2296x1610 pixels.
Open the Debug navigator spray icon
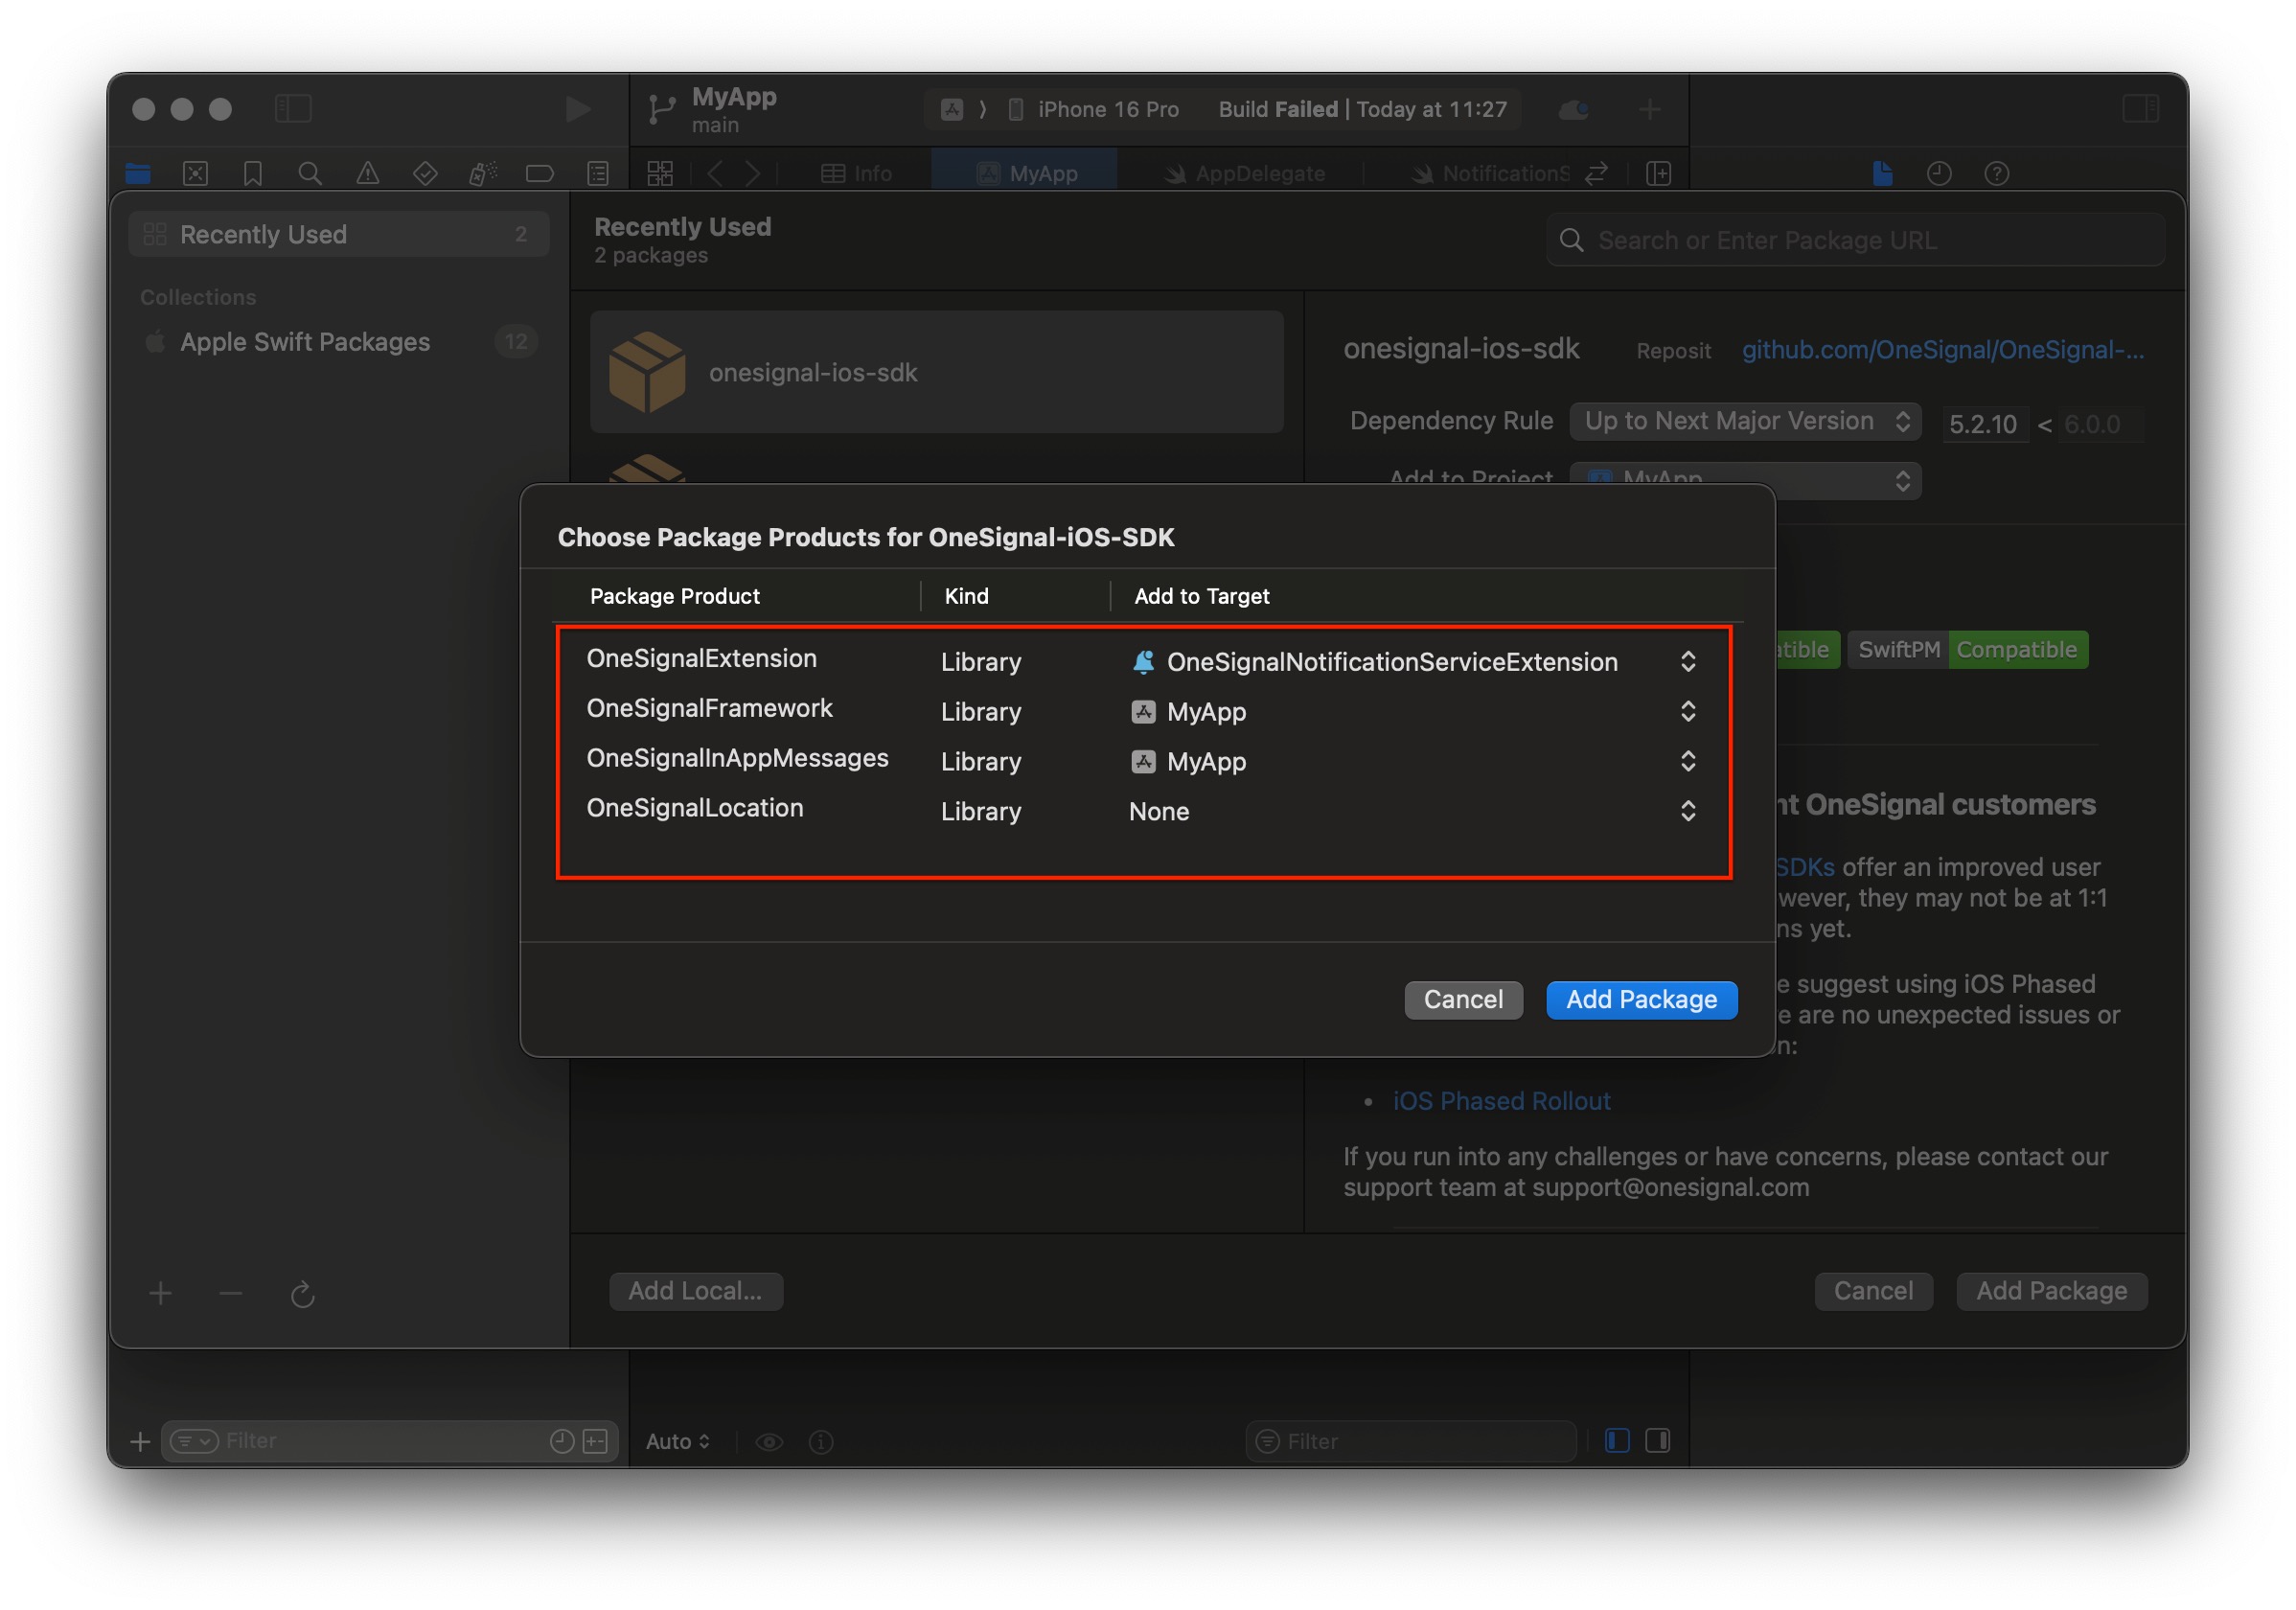(x=482, y=173)
